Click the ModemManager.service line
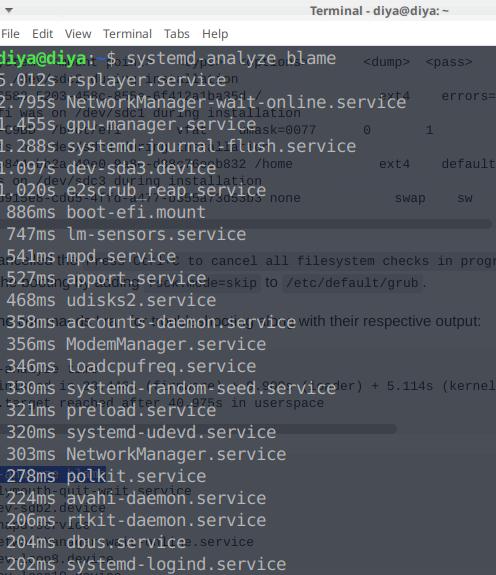Image resolution: width=496 pixels, height=575 pixels. click(x=136, y=344)
